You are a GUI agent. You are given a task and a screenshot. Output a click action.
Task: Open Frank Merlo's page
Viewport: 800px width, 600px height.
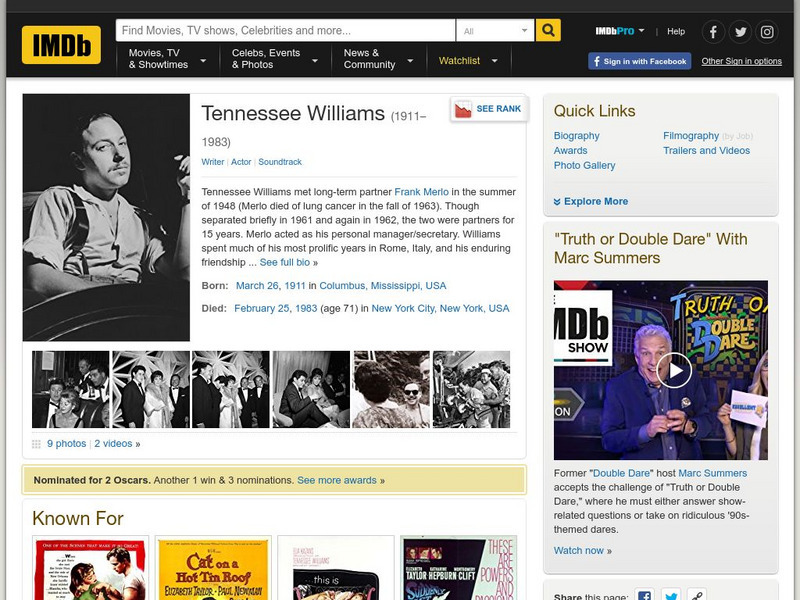421,192
